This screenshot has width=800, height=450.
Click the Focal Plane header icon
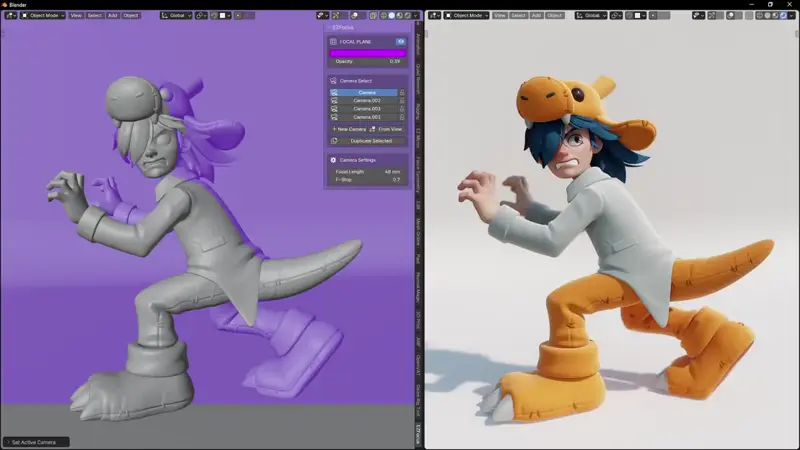pyautogui.click(x=333, y=41)
